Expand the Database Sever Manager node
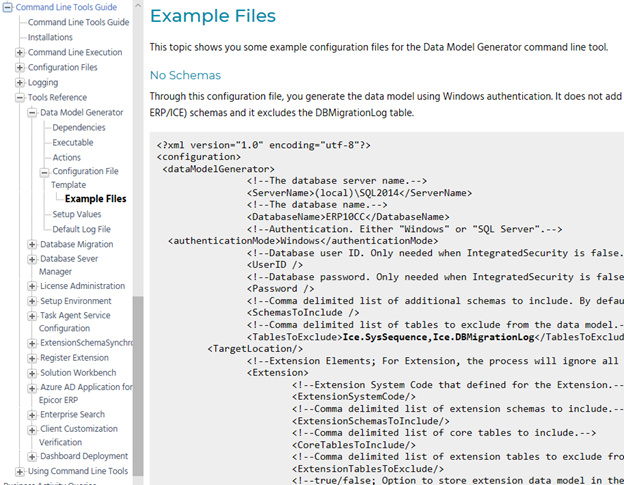624x485 pixels. click(x=32, y=259)
